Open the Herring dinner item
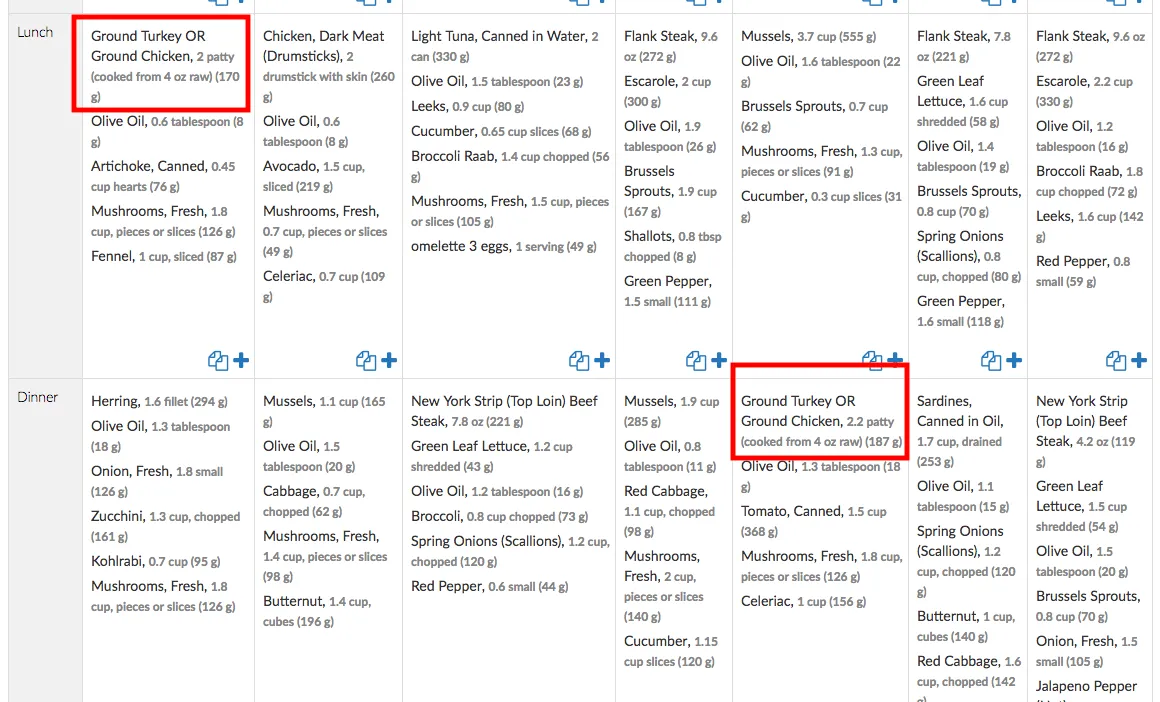 pos(115,401)
